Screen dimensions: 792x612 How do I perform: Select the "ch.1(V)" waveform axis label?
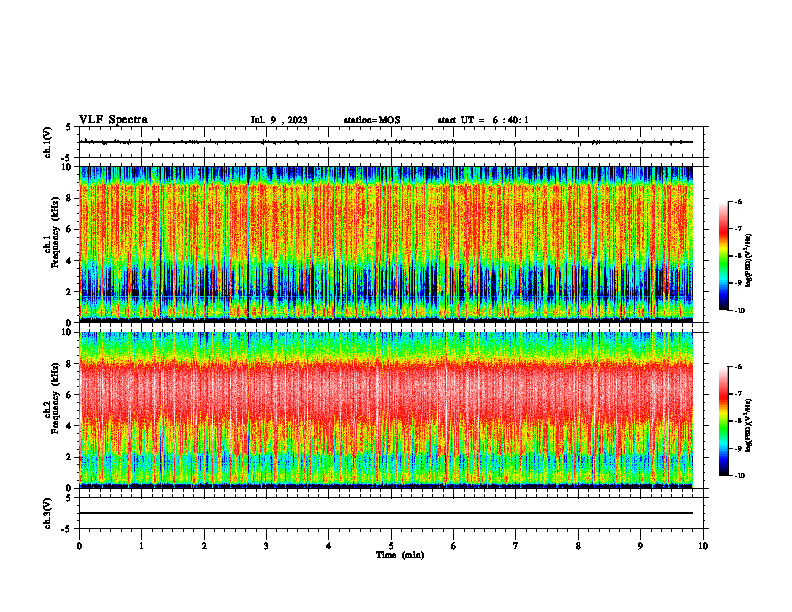point(48,142)
